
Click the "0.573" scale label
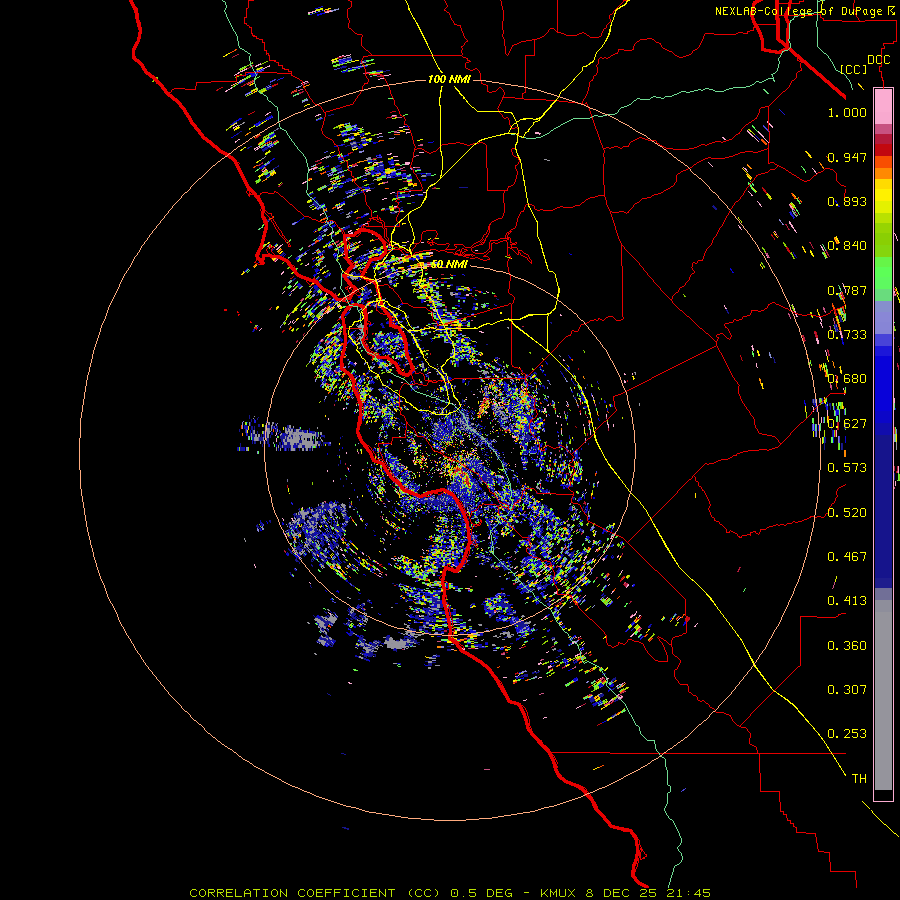pyautogui.click(x=847, y=467)
